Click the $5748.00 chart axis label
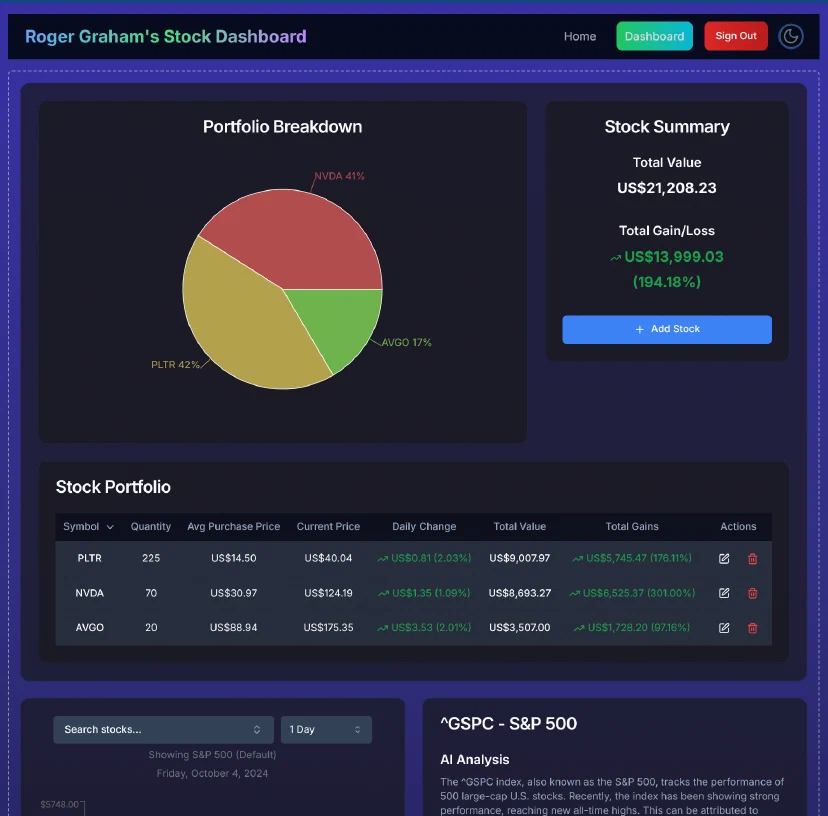 tap(60, 804)
